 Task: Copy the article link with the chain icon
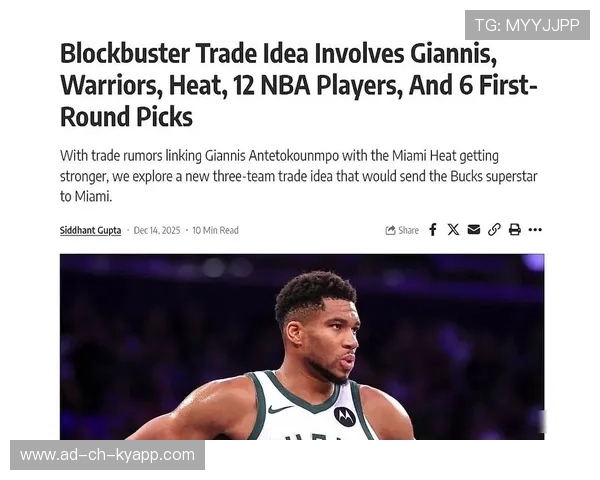(x=494, y=230)
